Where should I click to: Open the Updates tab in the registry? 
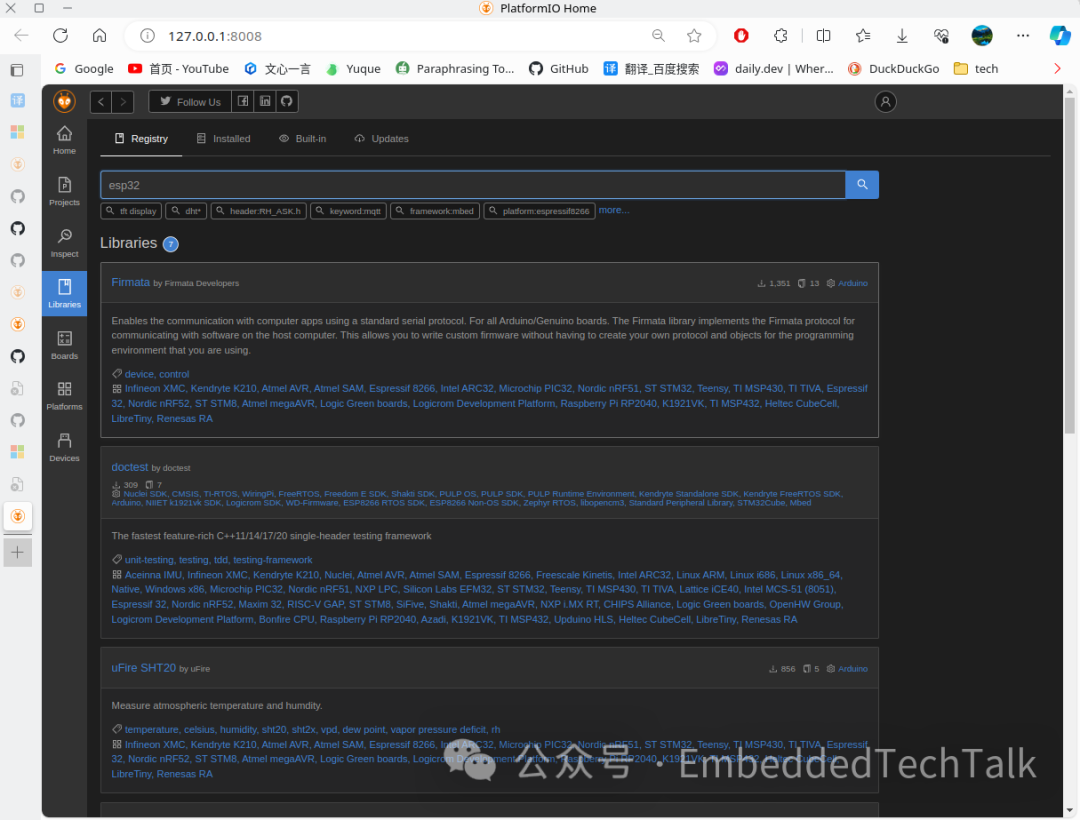pos(381,138)
